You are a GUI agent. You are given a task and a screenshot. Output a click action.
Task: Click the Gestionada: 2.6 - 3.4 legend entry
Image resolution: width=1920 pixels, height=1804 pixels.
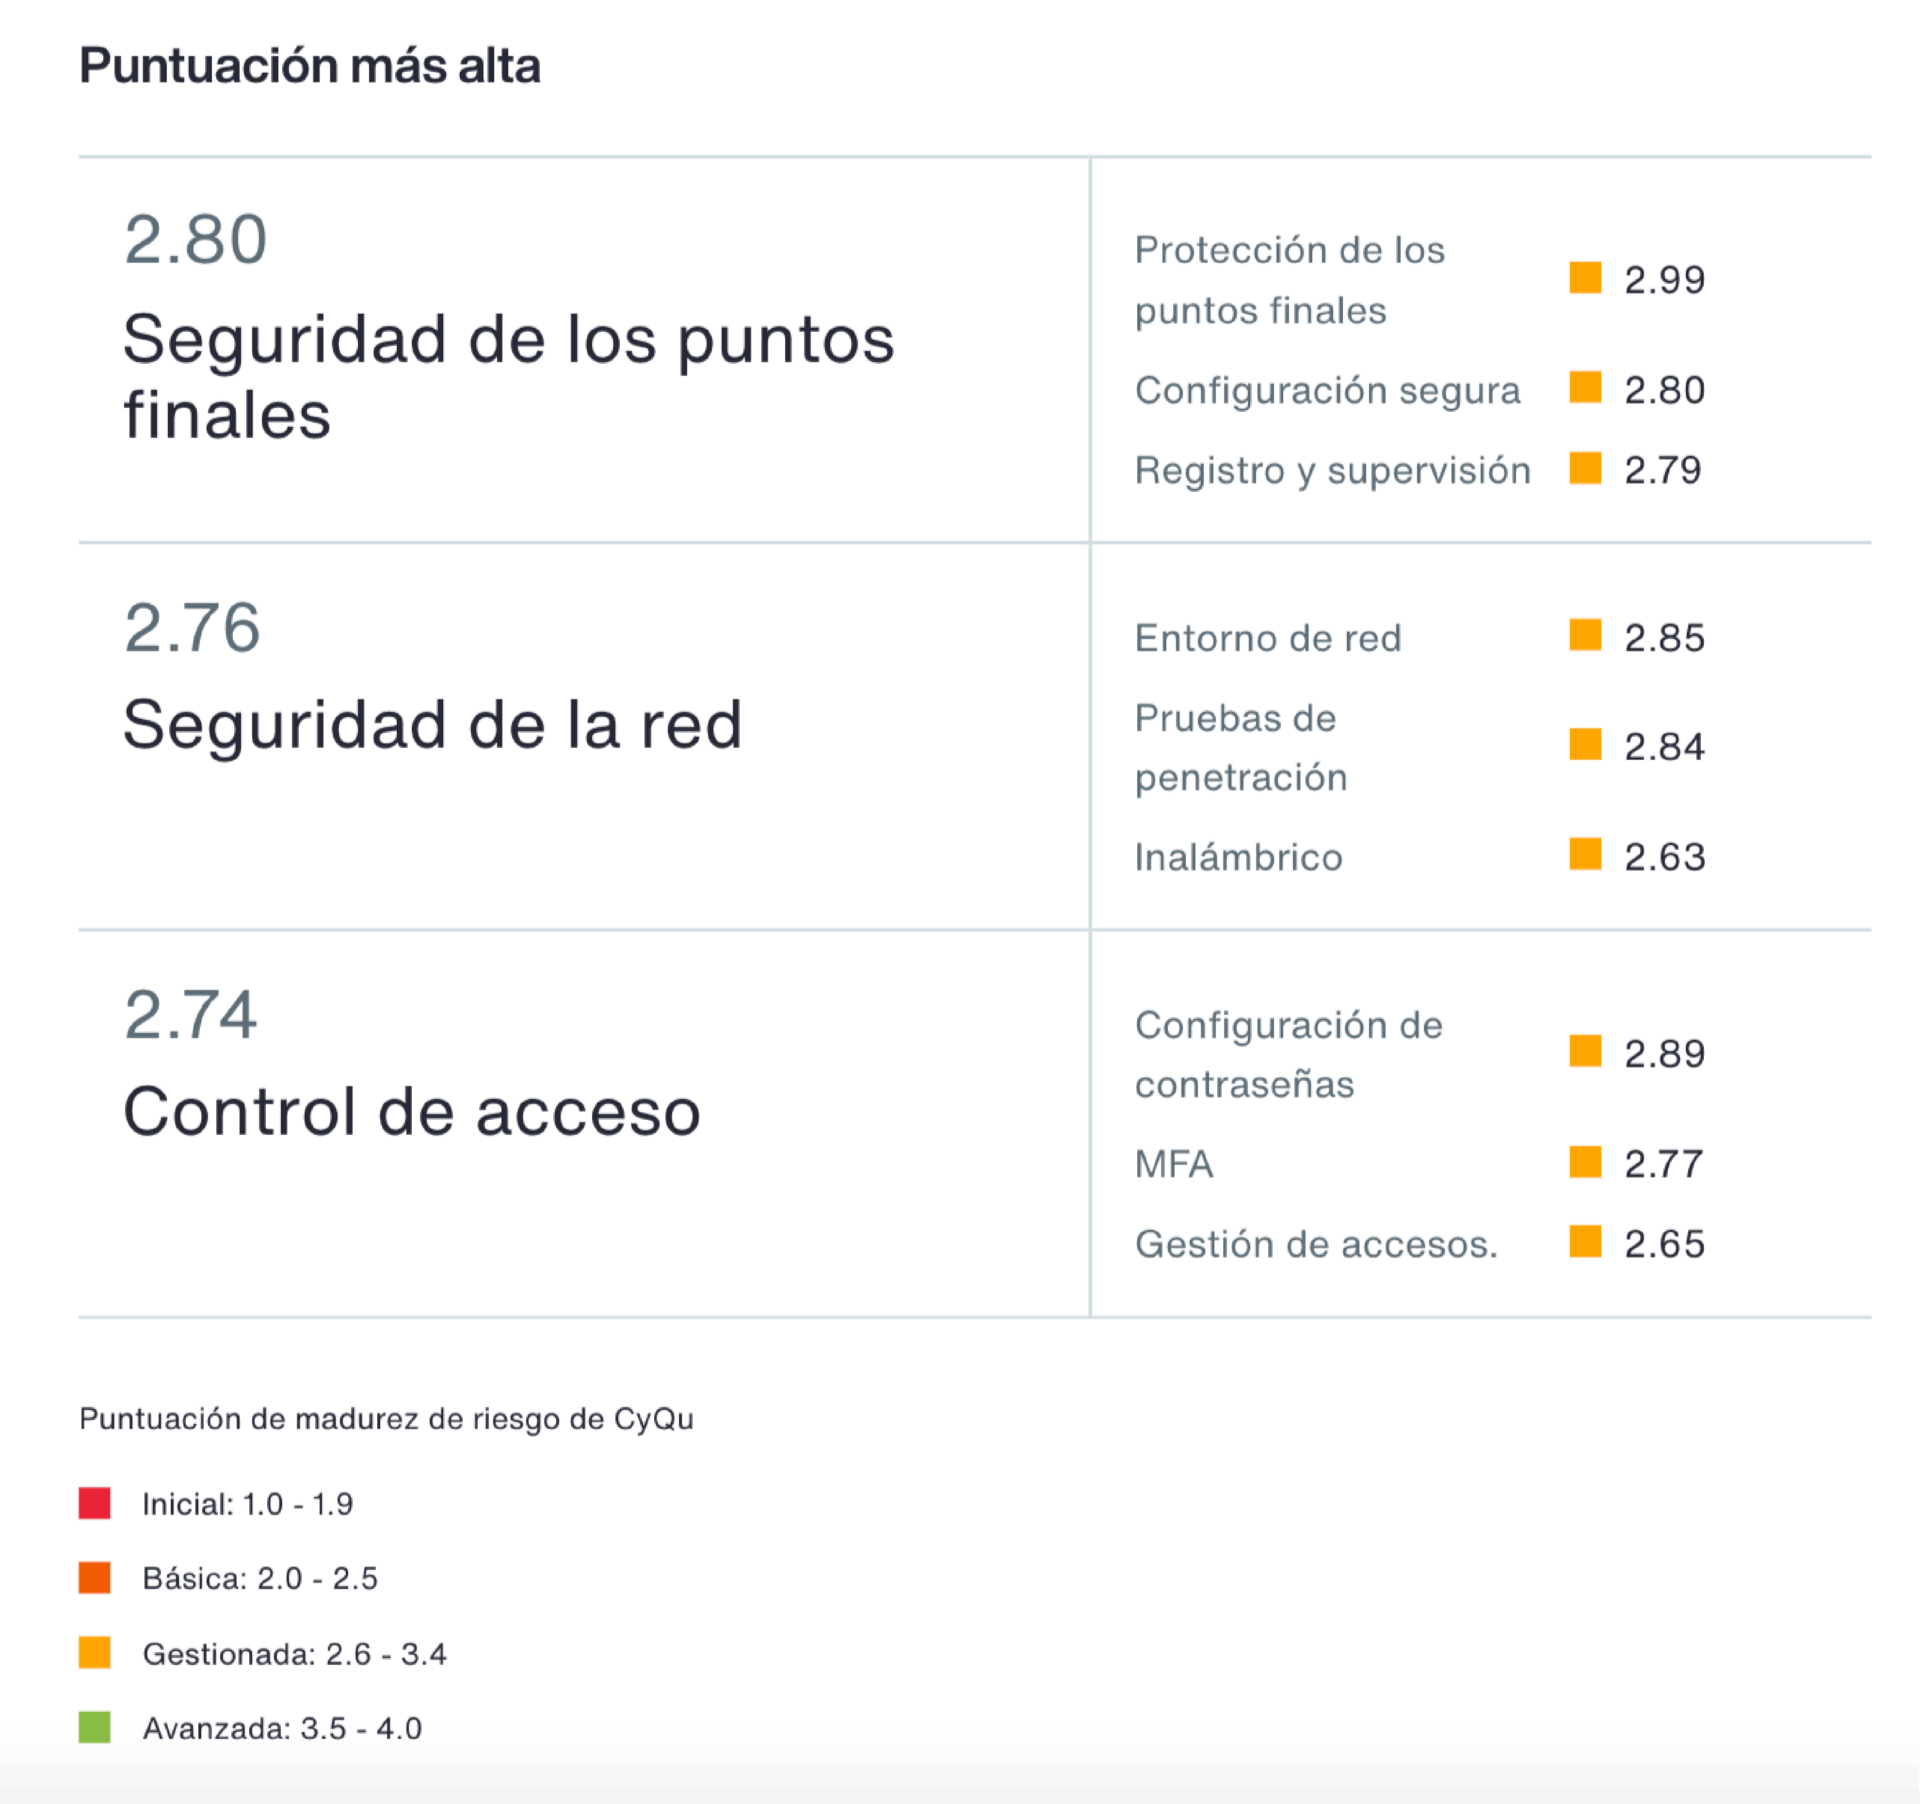coord(294,1654)
